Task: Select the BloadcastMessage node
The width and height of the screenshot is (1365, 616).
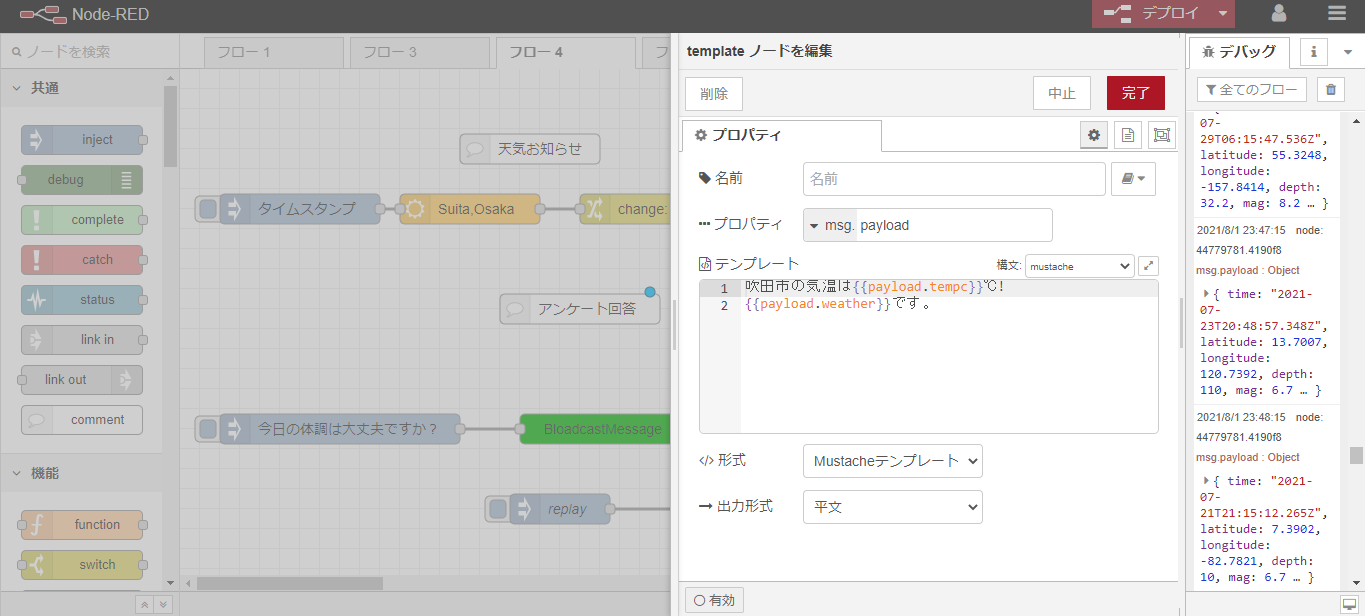Action: coord(595,429)
